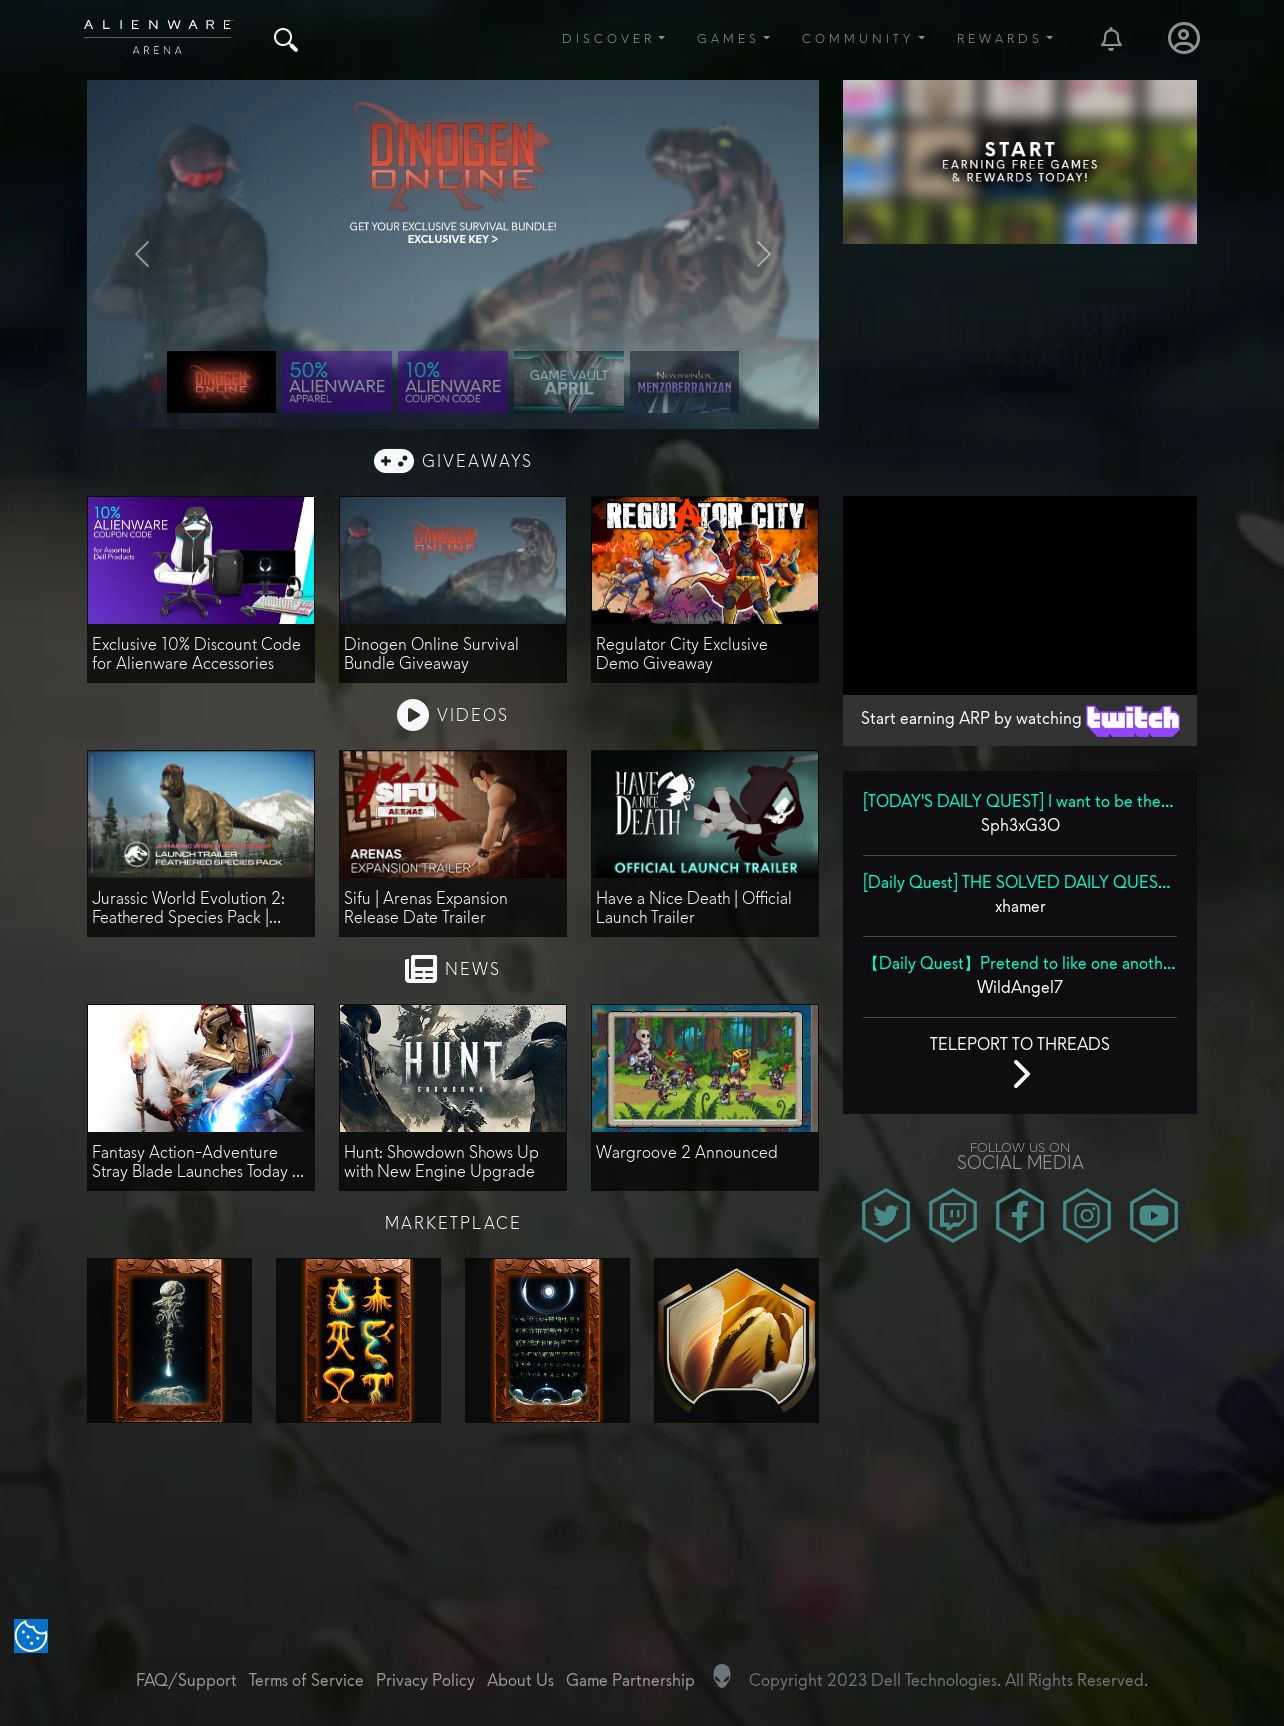Viewport: 1284px width, 1726px height.
Task: Click Start earning ARP by watching
Action: (x=971, y=718)
